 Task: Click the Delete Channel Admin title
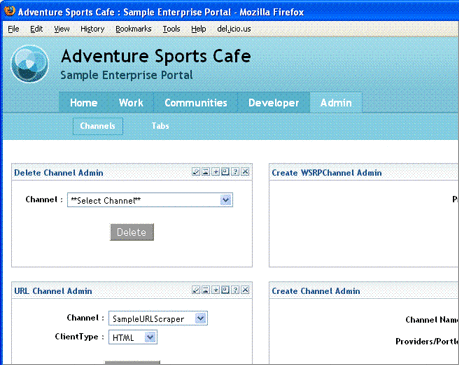(x=59, y=173)
